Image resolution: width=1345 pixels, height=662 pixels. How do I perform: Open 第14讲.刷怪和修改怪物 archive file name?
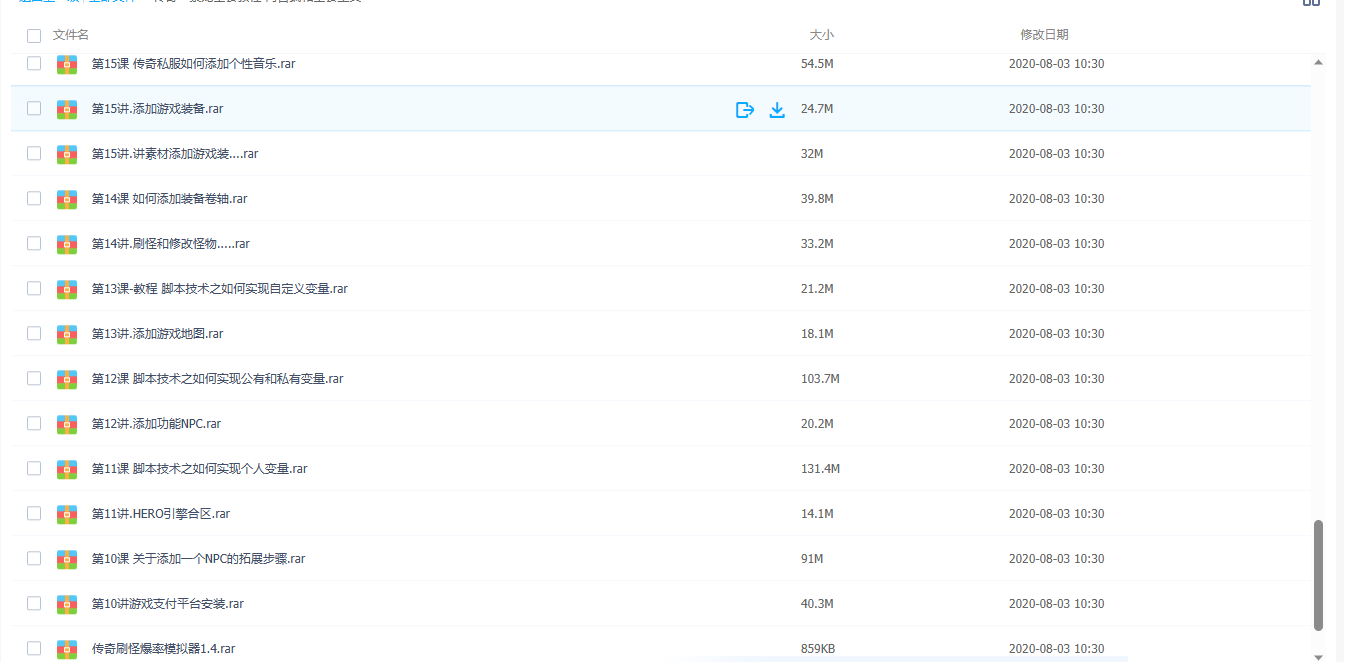170,244
